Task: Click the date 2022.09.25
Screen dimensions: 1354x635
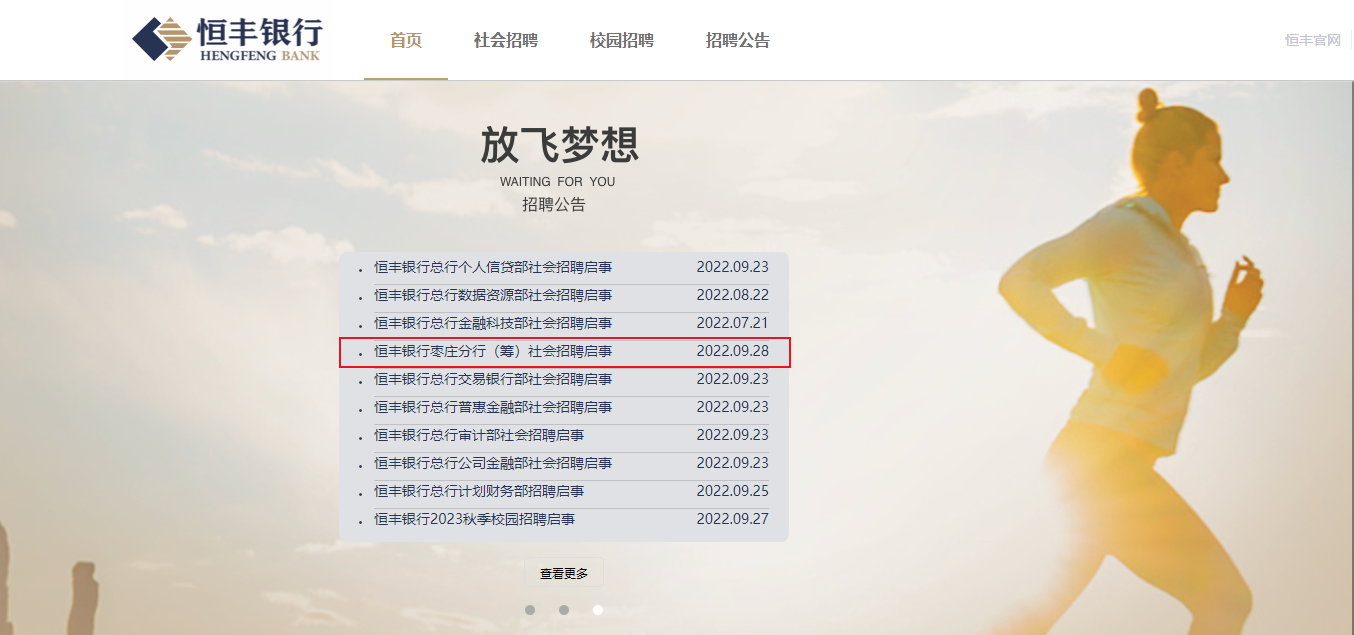Action: pos(733,491)
